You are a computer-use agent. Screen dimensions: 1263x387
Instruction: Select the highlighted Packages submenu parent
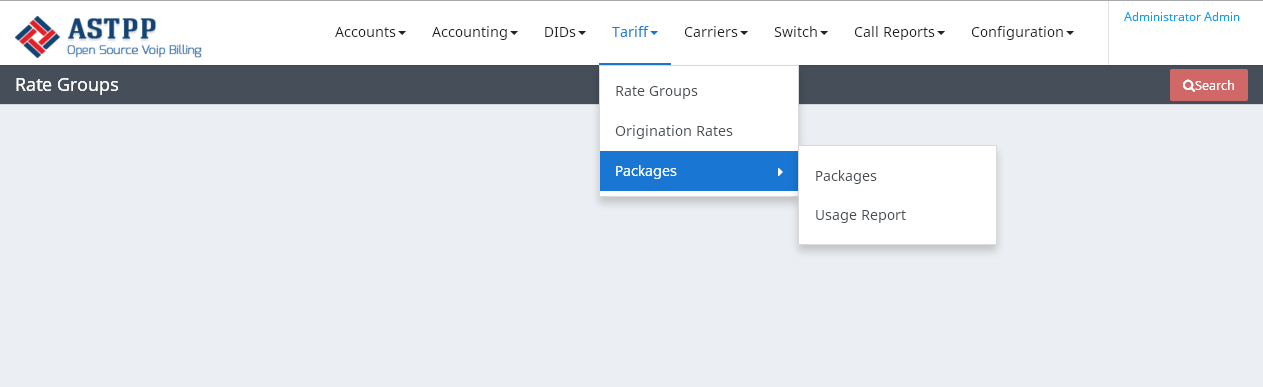[x=699, y=171]
